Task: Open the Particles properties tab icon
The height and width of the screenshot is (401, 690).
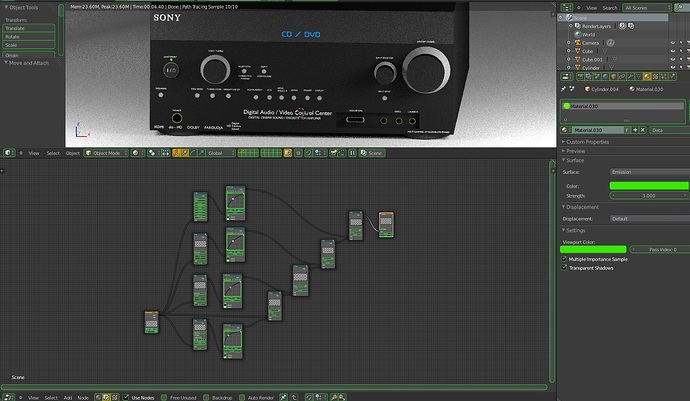Action: [x=664, y=77]
